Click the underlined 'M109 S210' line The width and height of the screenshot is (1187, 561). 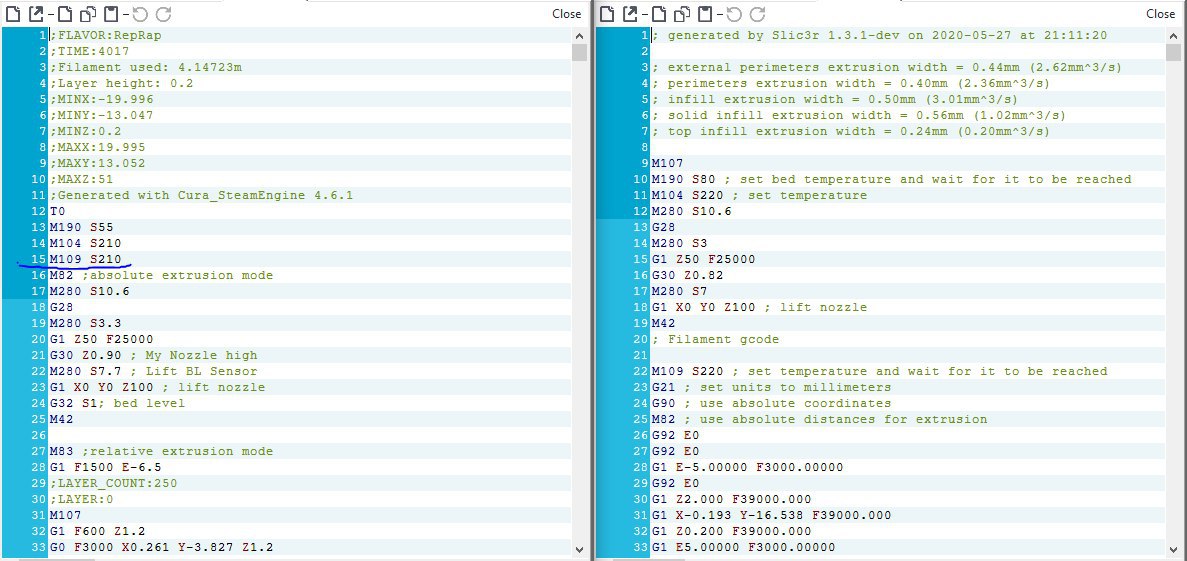[x=86, y=259]
